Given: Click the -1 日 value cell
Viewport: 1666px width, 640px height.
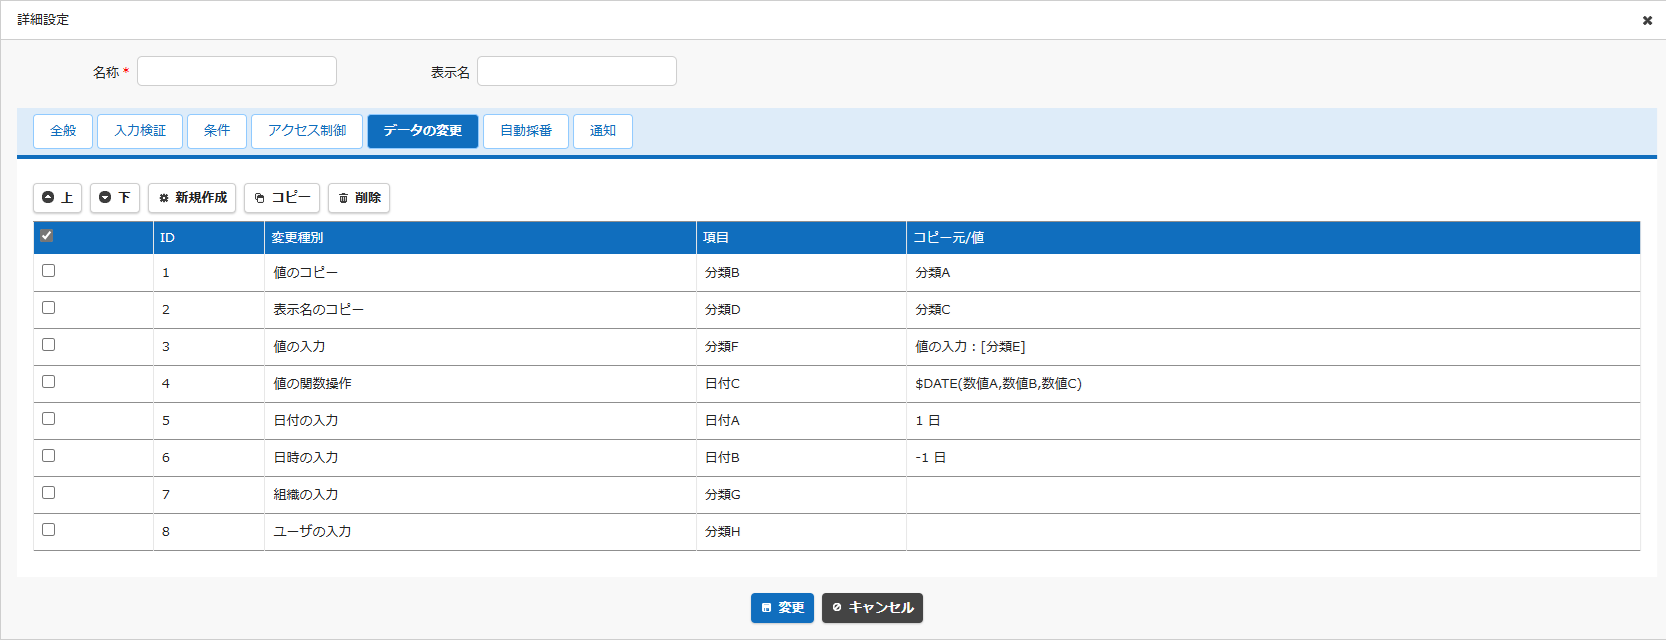Looking at the screenshot, I should [1273, 458].
